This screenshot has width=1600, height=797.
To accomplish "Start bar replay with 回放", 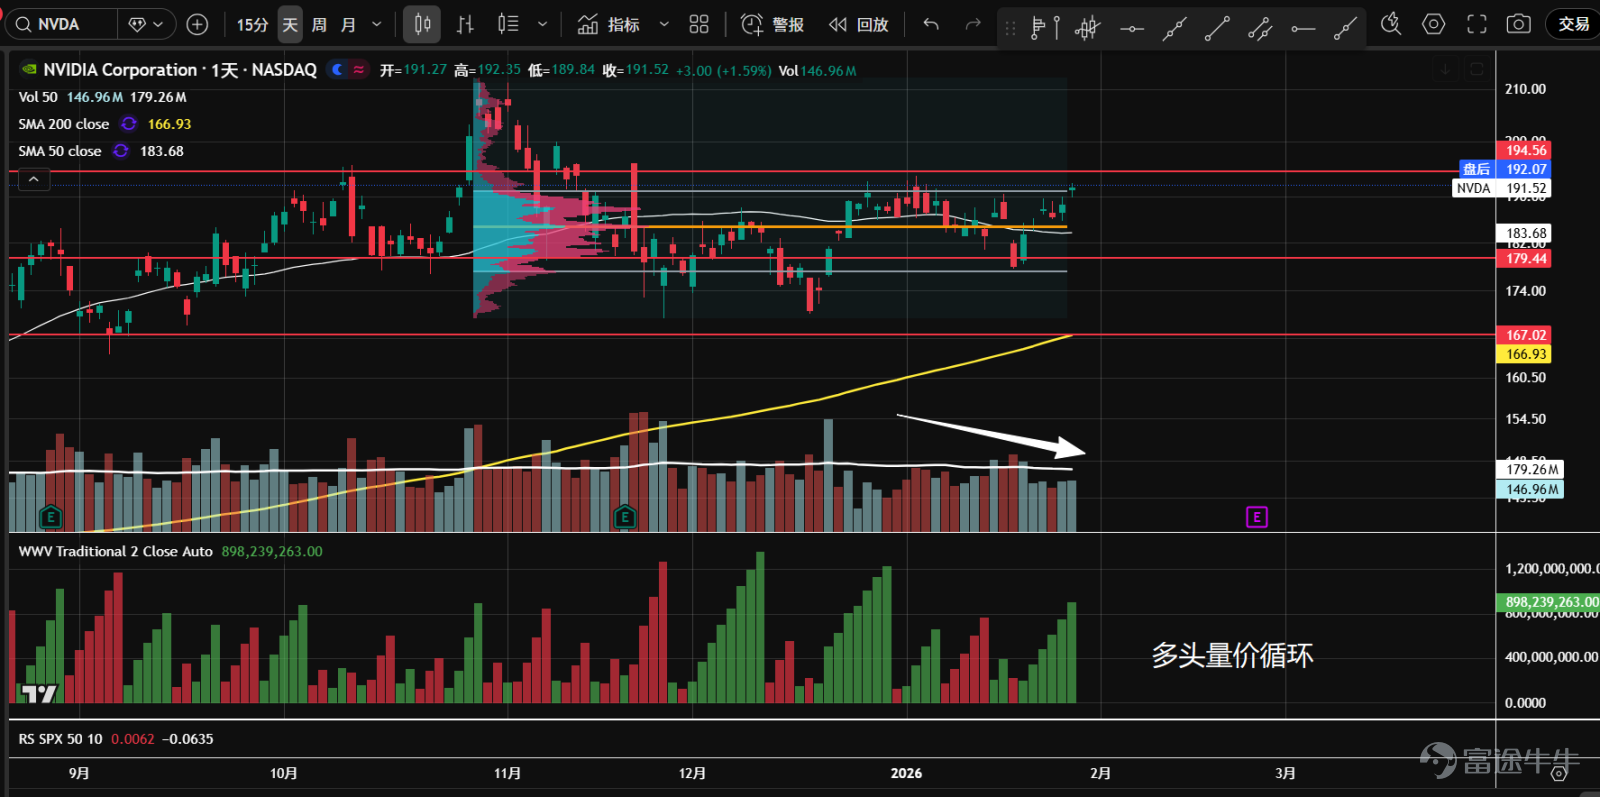I will tap(858, 24).
